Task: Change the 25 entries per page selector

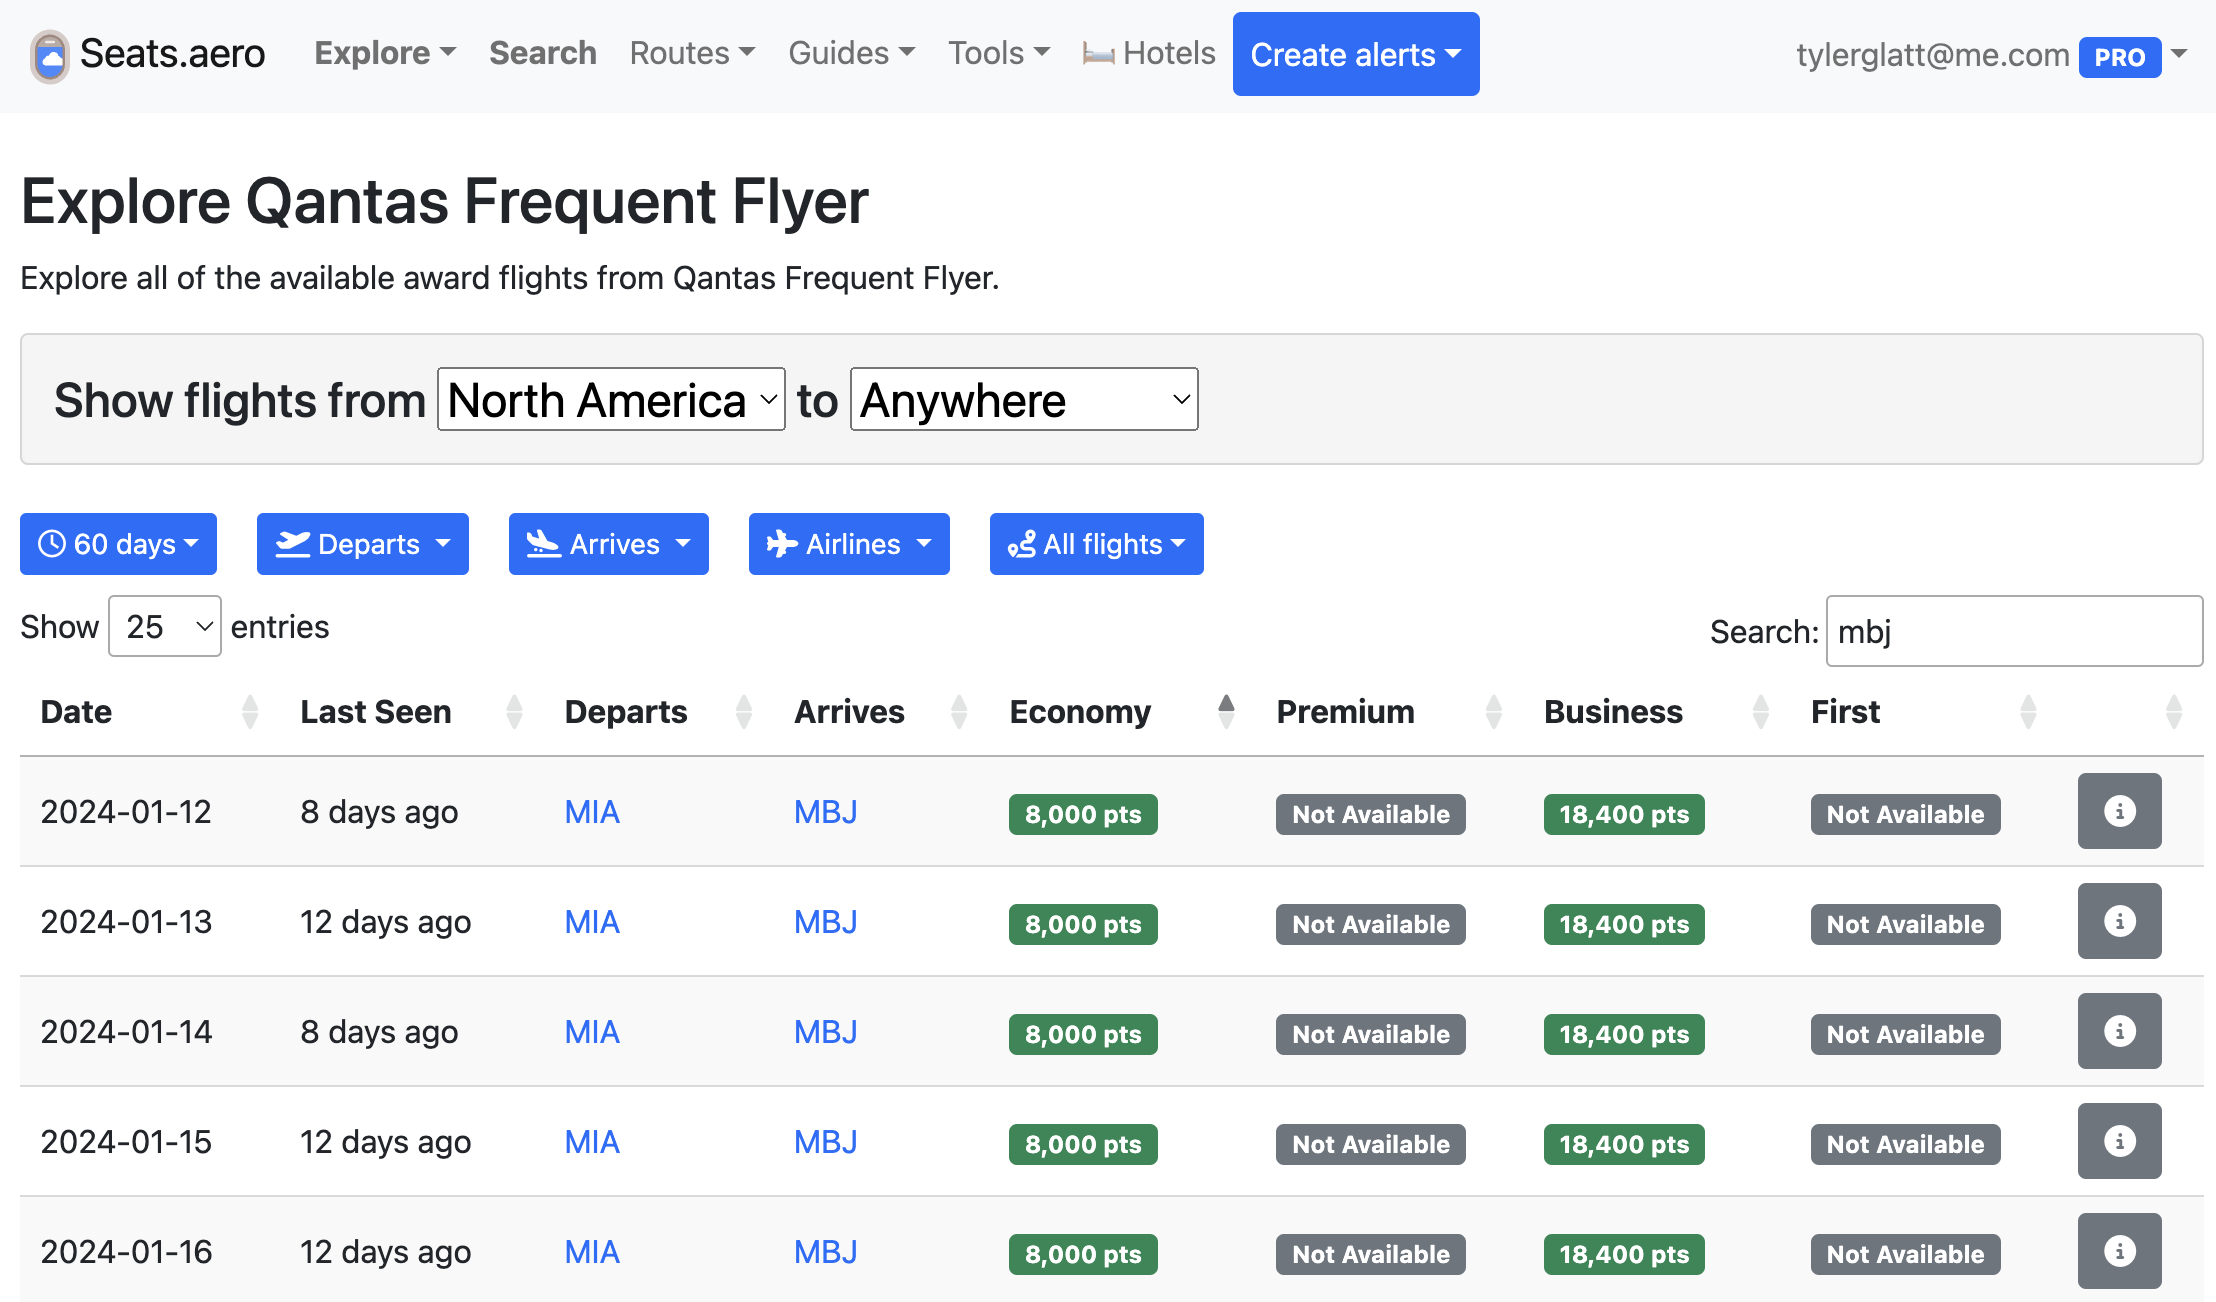Action: pos(165,627)
